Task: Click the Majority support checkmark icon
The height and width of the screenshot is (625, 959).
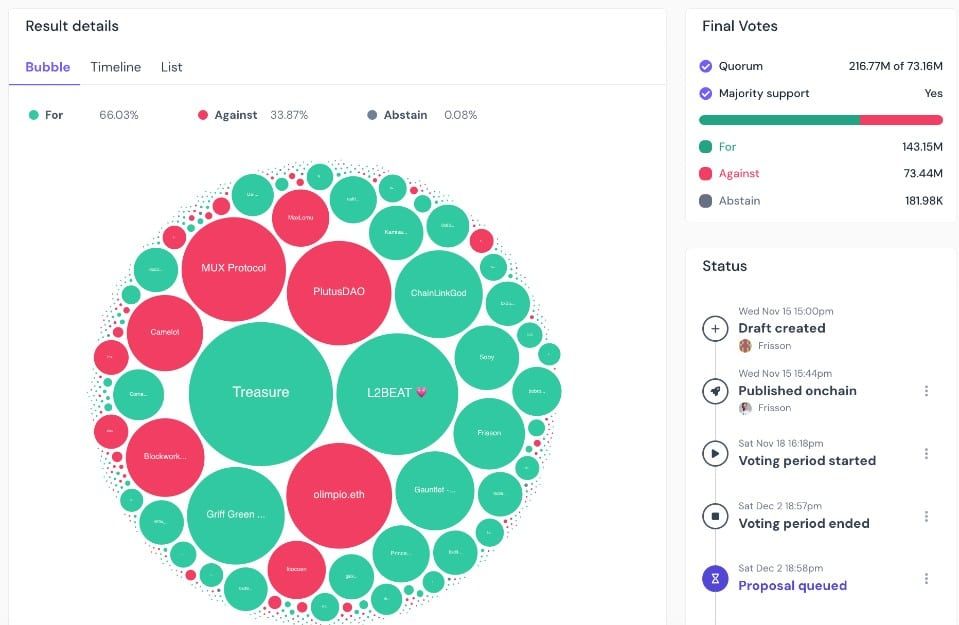Action: pyautogui.click(x=706, y=94)
